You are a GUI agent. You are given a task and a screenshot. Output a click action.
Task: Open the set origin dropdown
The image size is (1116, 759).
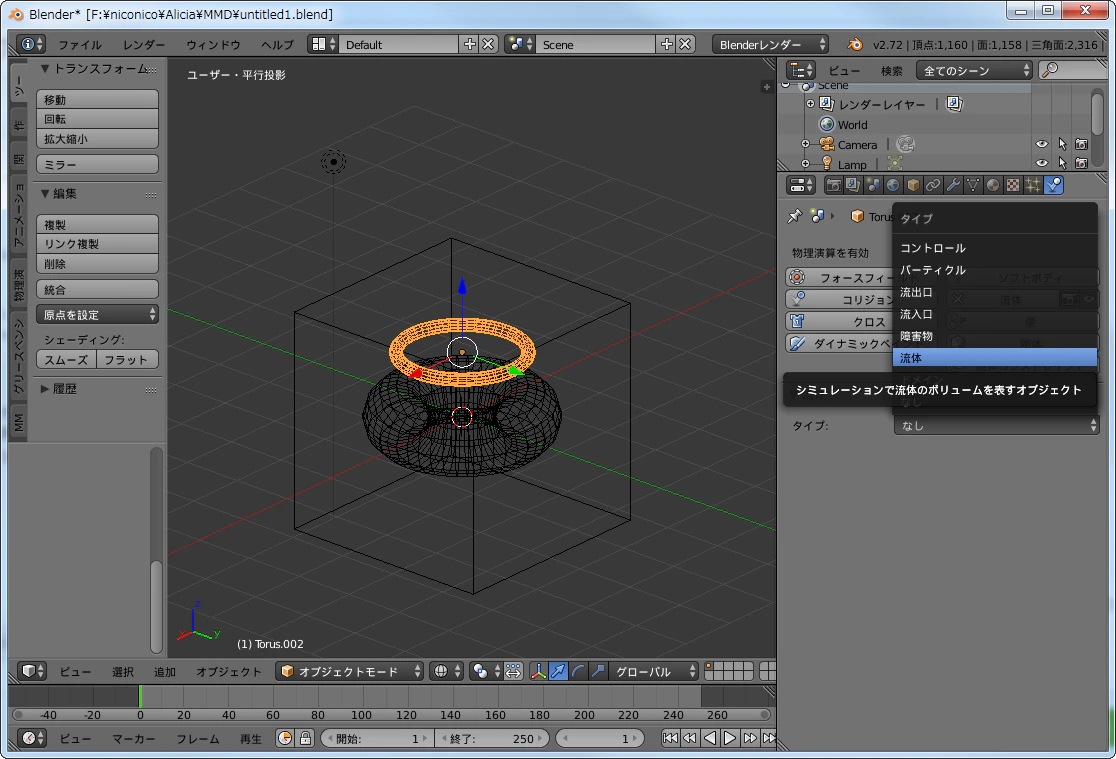click(x=98, y=314)
